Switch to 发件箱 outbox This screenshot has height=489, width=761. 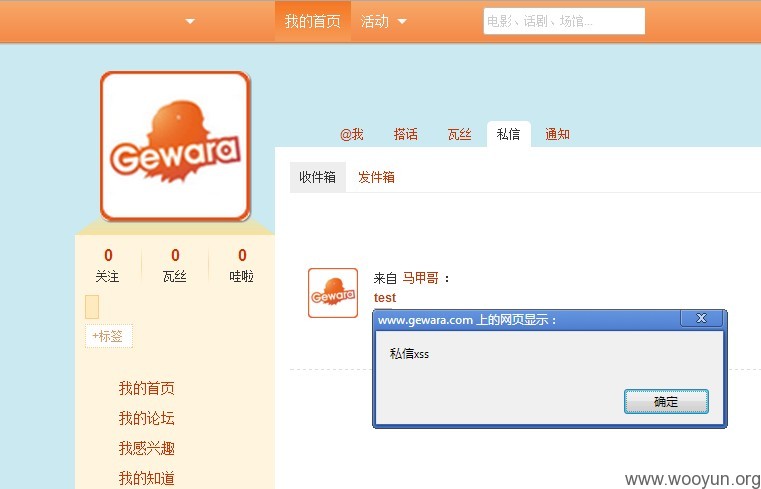pyautogui.click(x=376, y=177)
